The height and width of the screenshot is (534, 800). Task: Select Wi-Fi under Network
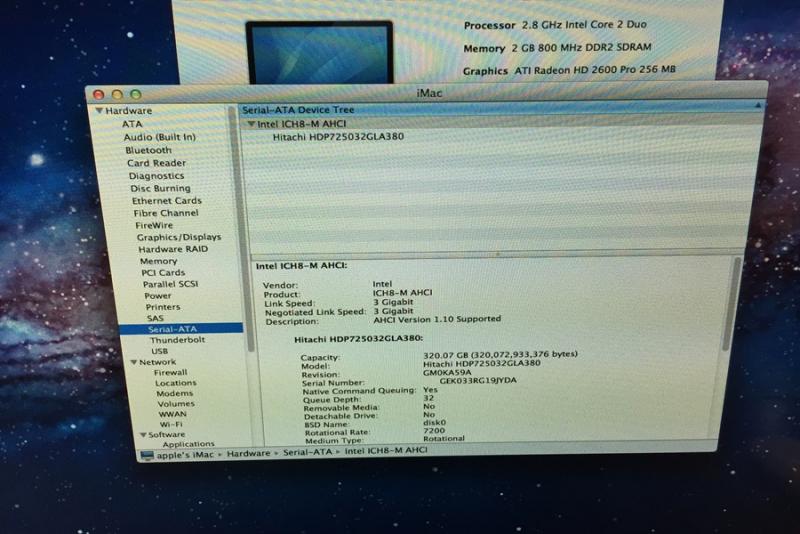[x=171, y=424]
